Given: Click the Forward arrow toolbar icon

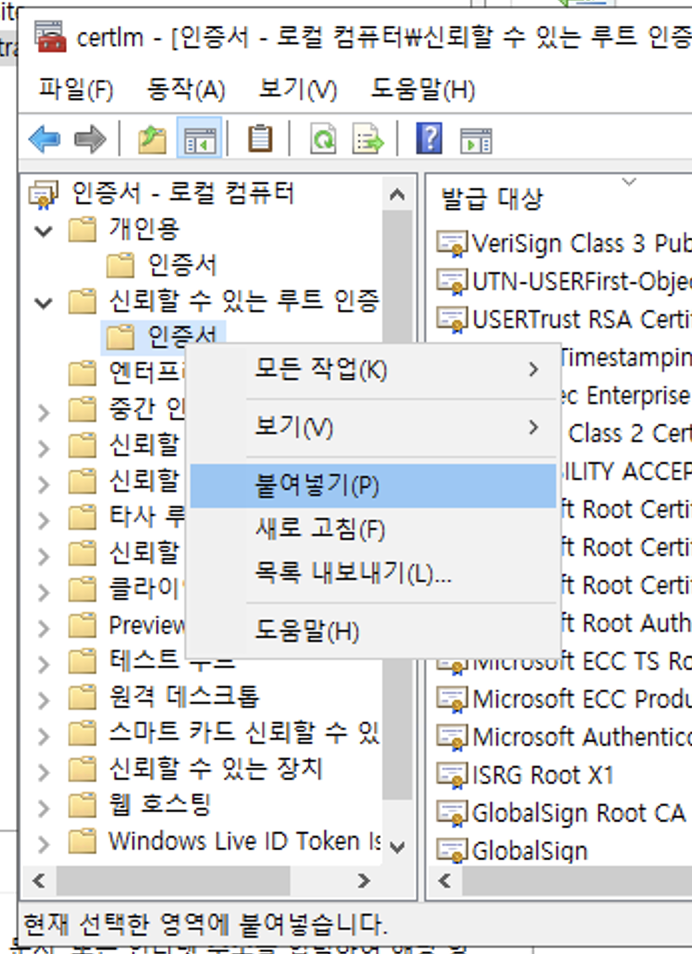Looking at the screenshot, I should (89, 139).
